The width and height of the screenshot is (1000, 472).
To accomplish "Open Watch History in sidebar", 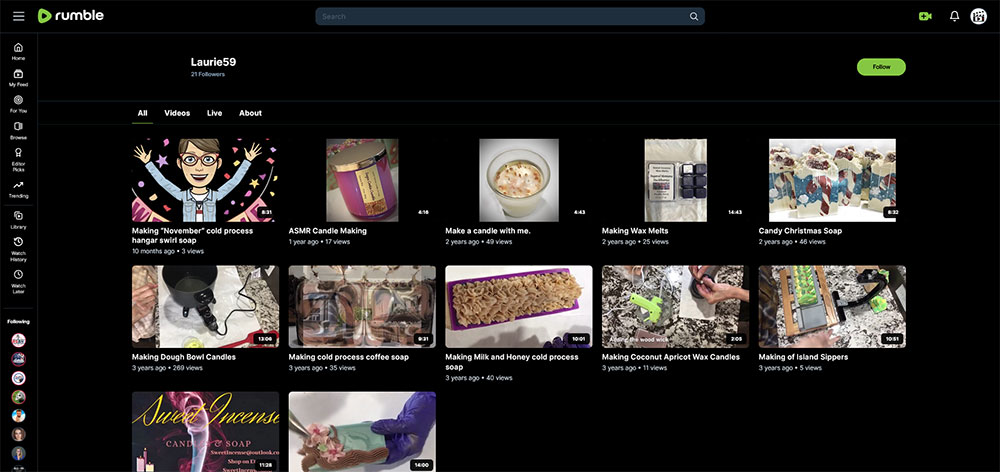I will tap(18, 249).
